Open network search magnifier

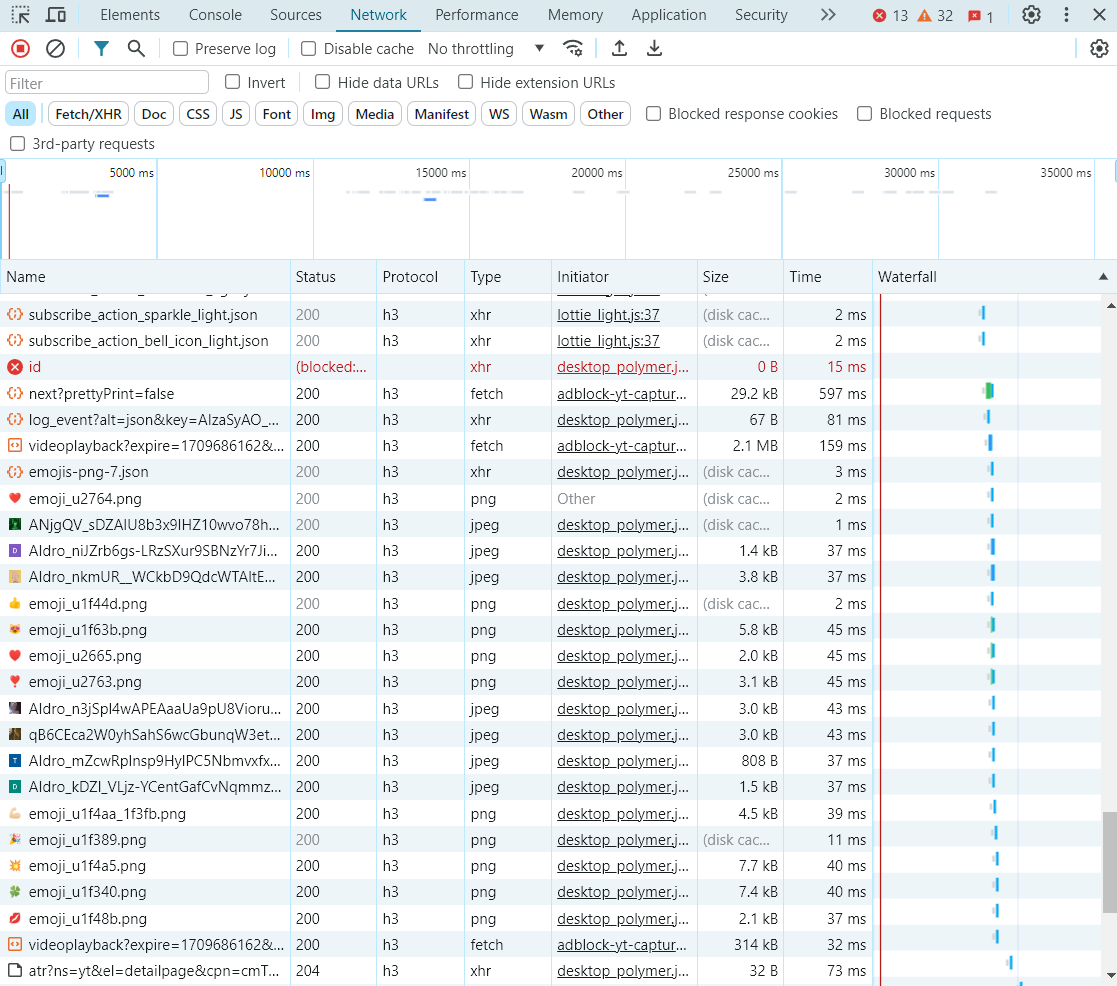coord(136,48)
